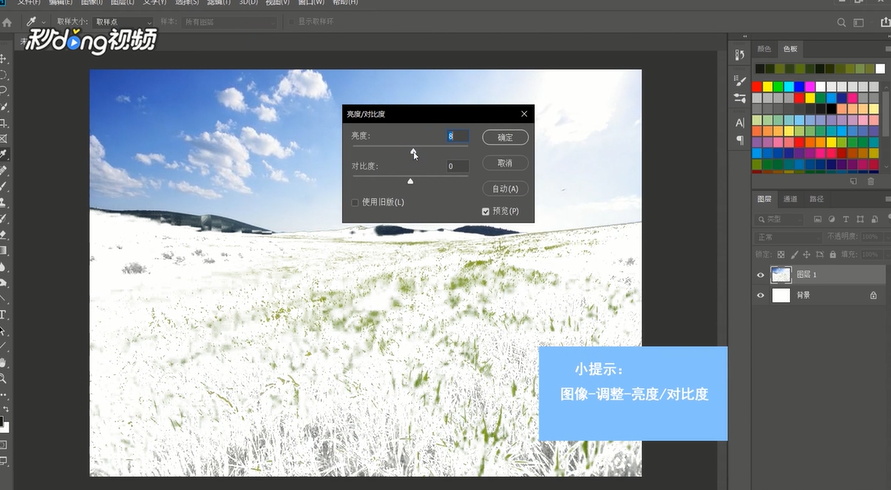Screen dimensions: 891x490
Task: Switch to the 色板 swatches tab
Action: point(790,49)
